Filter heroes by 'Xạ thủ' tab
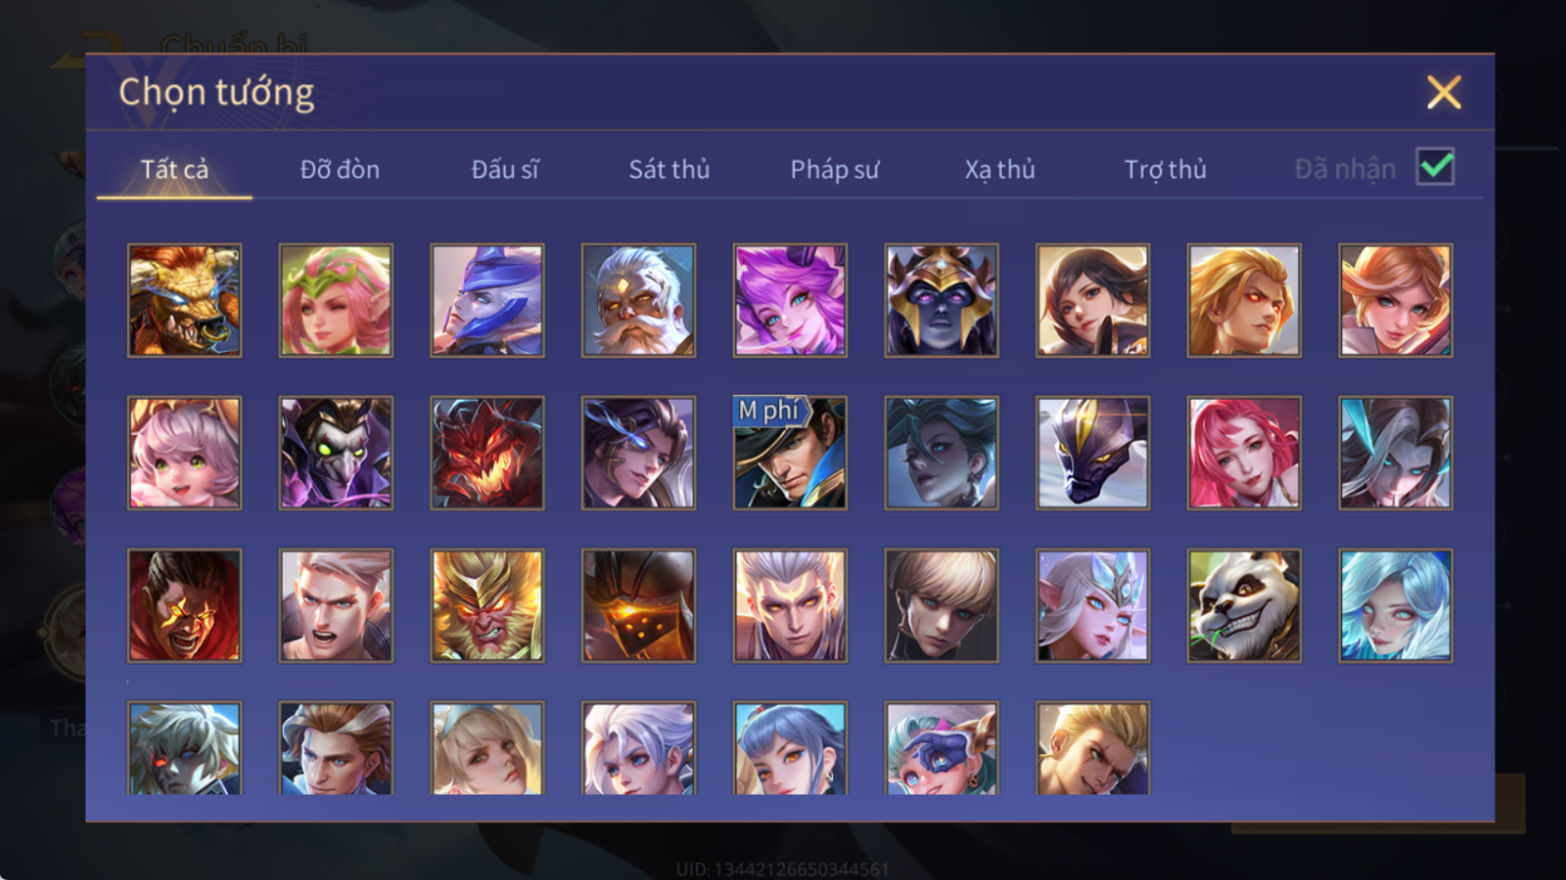 click(x=999, y=169)
